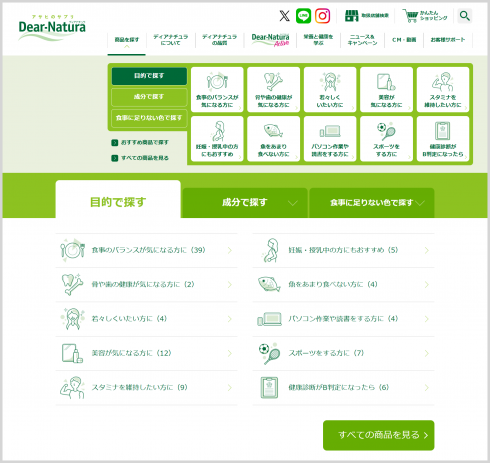
Task: Click the store locator shop icon
Action: [x=351, y=16]
